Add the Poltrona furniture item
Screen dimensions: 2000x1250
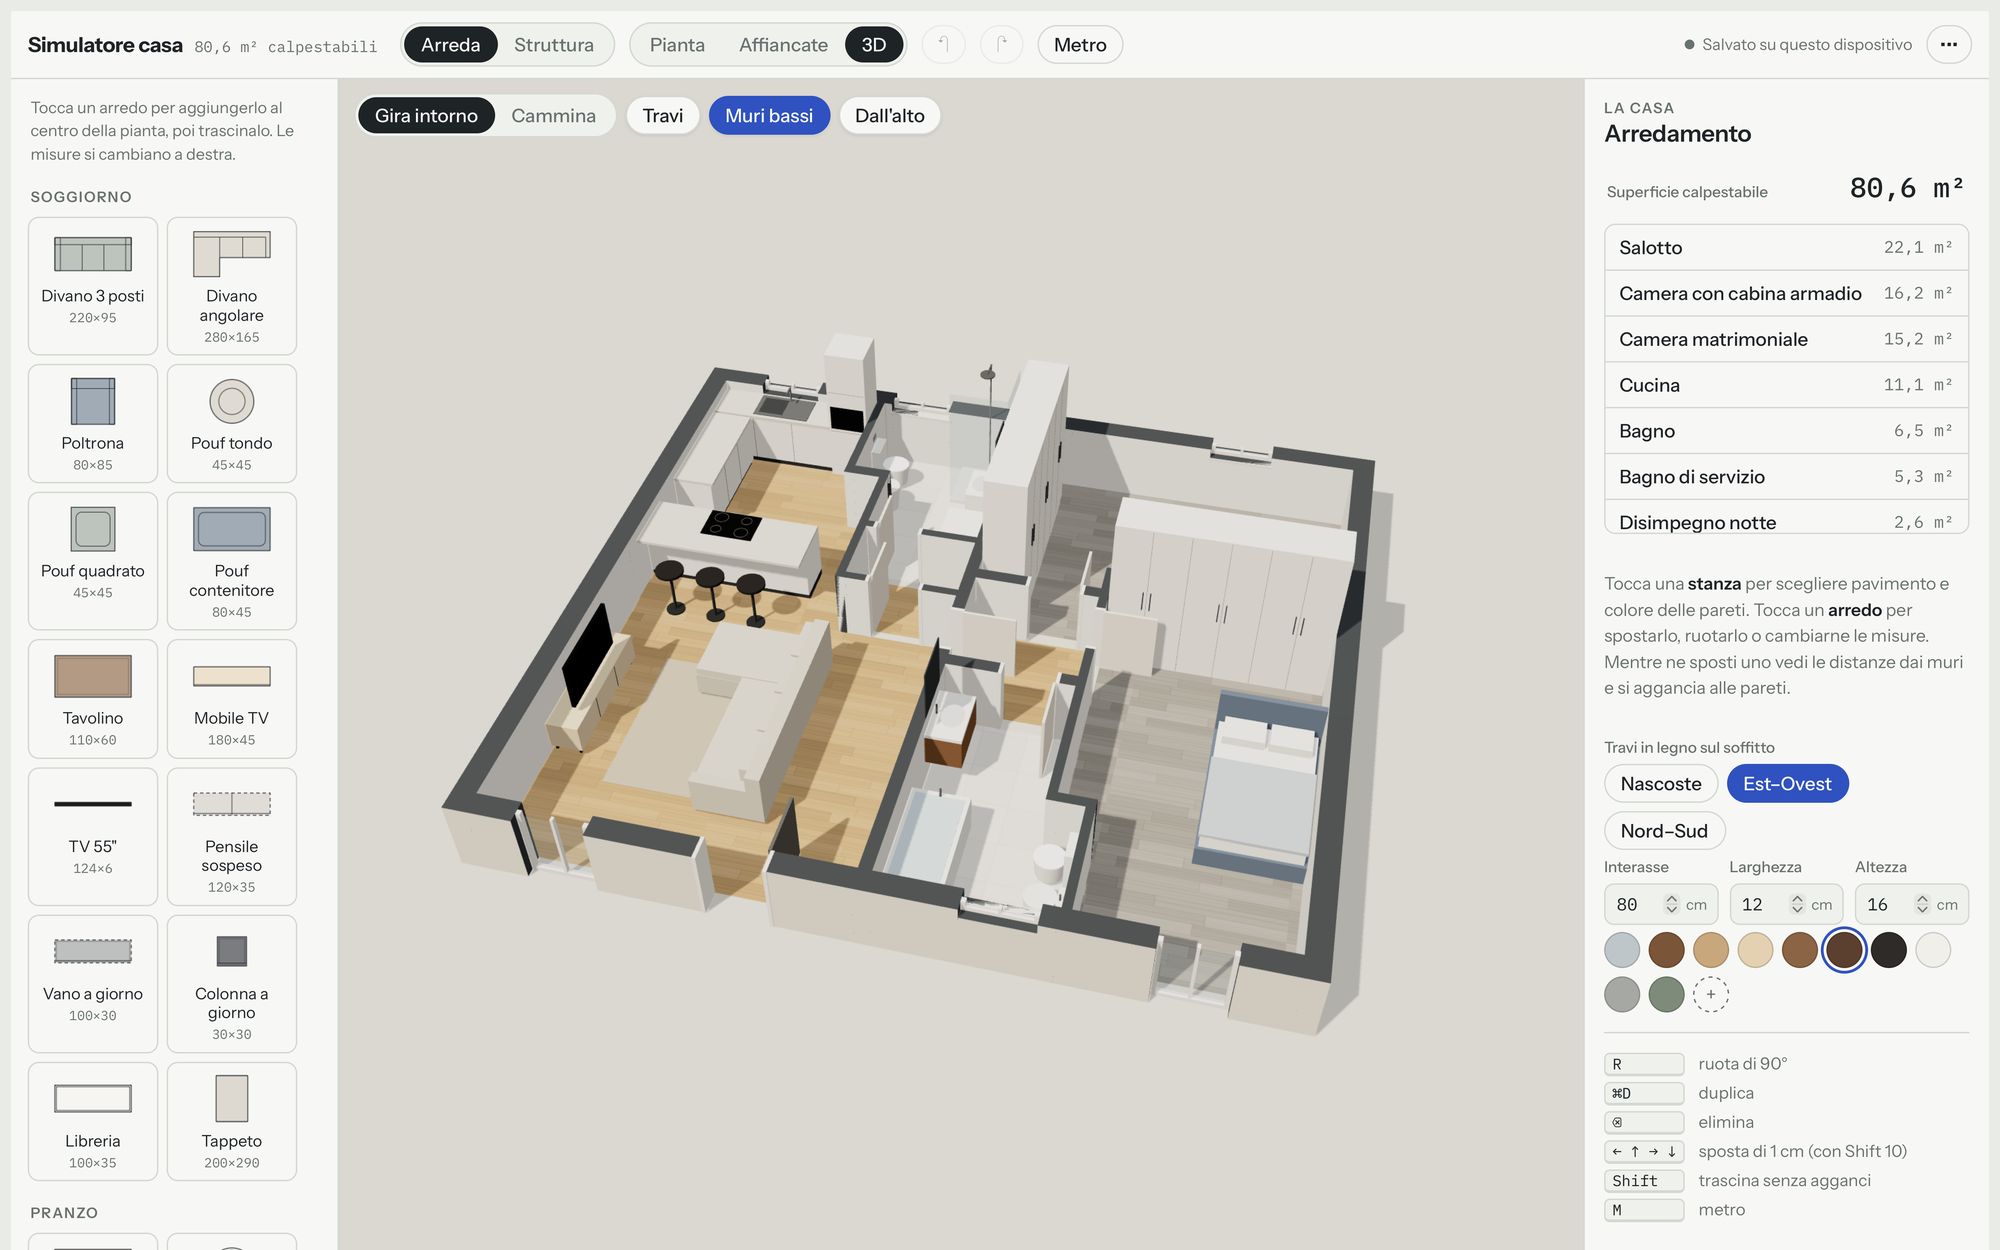coord(93,423)
